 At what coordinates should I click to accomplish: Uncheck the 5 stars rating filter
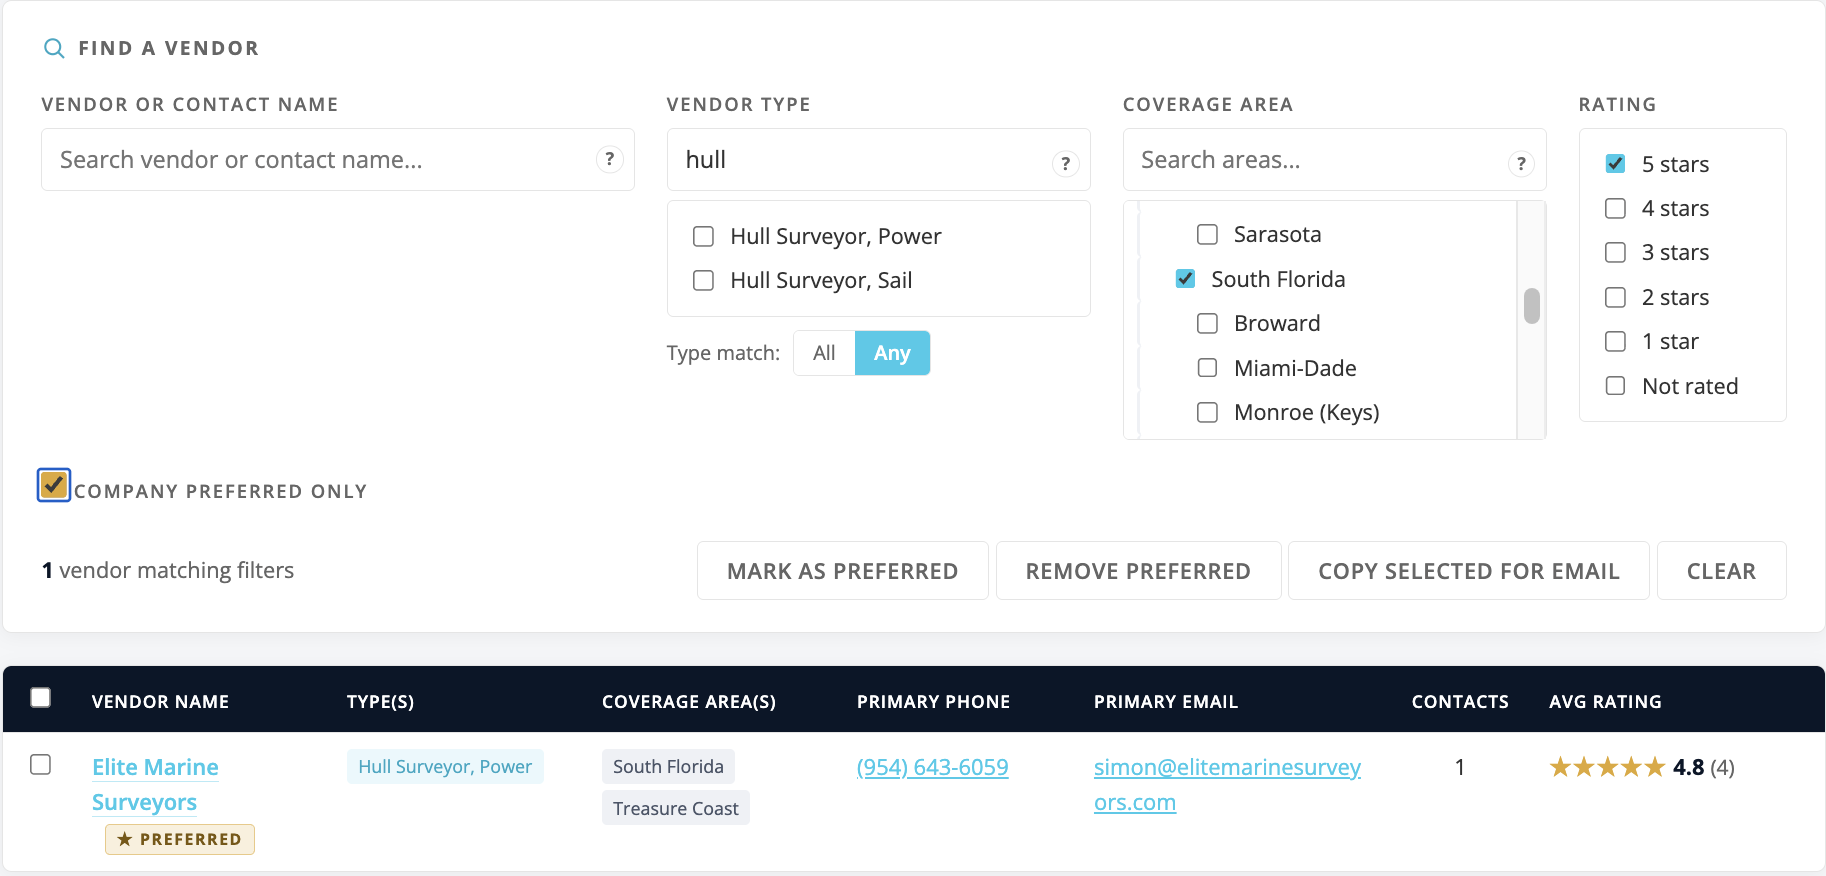[1615, 163]
